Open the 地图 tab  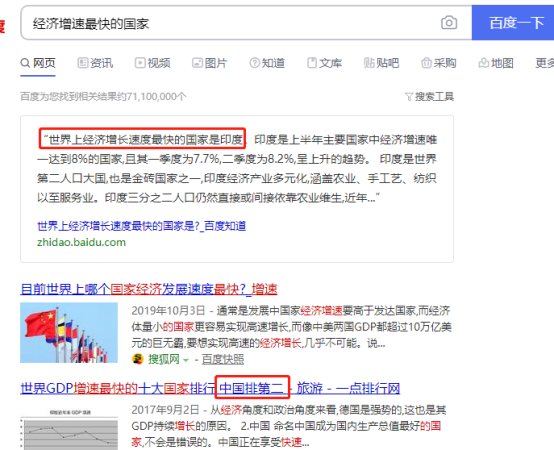point(496,63)
